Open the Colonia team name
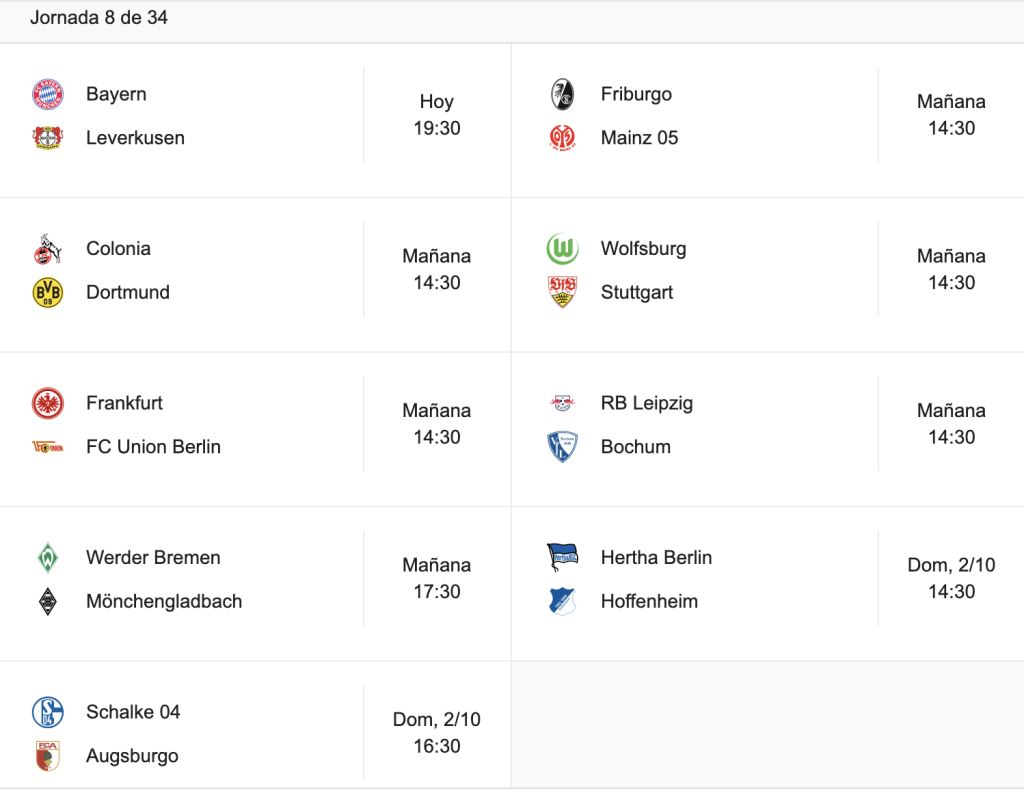This screenshot has width=1024, height=793. point(118,248)
